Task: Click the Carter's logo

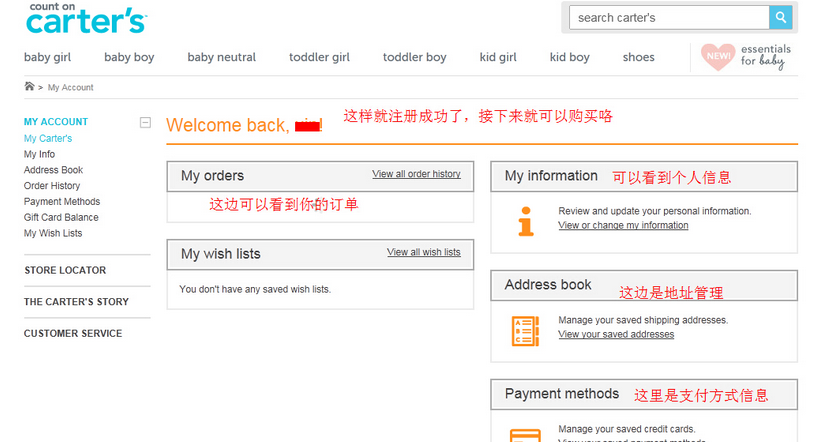Action: (x=86, y=18)
